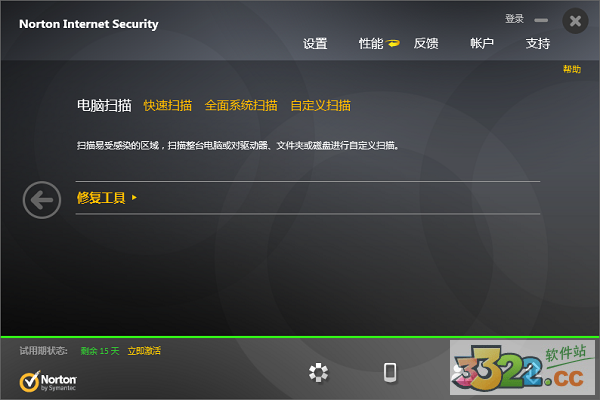Click the circular back arrow button
The width and height of the screenshot is (600, 400).
pyautogui.click(x=42, y=200)
